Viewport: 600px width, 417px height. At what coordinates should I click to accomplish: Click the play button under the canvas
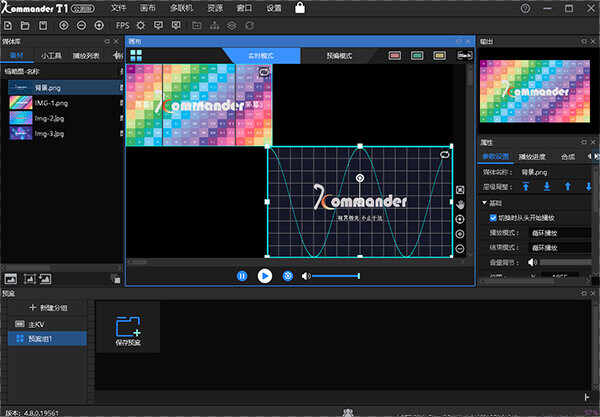pyautogui.click(x=264, y=275)
